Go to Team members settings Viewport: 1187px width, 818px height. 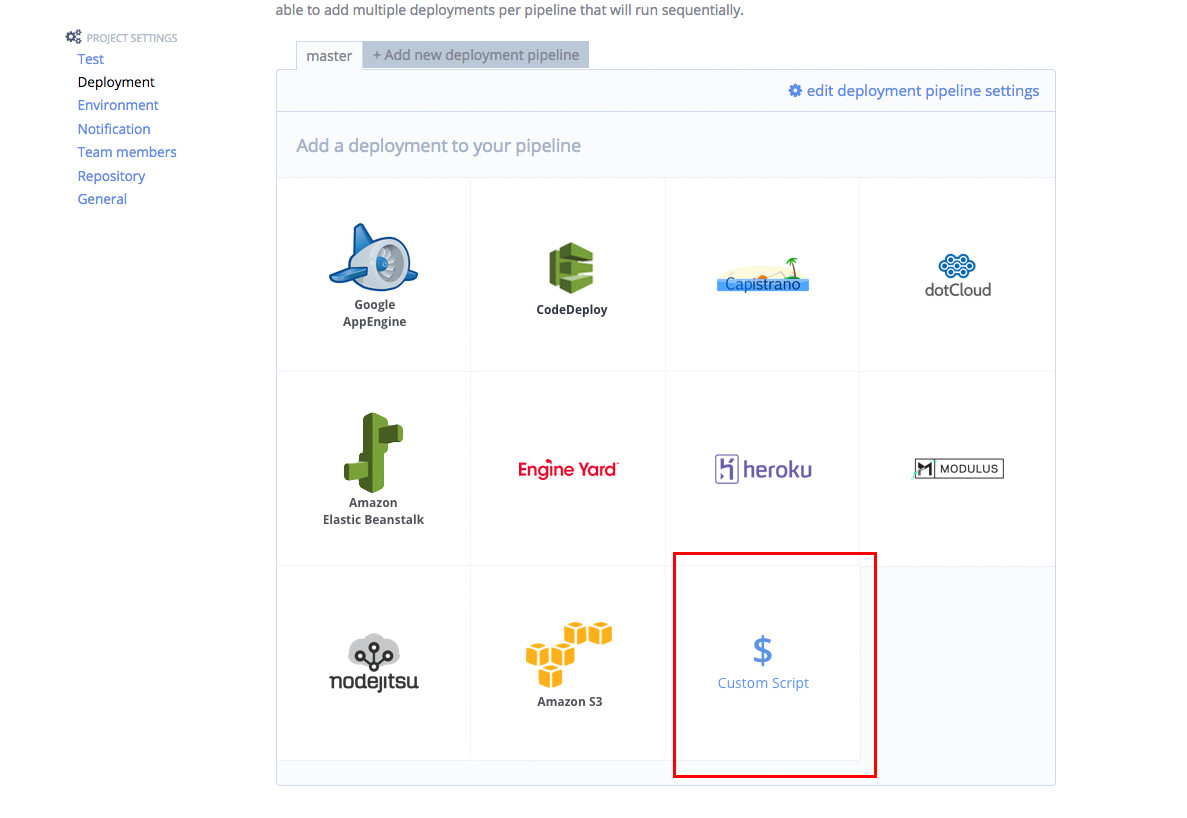point(126,151)
